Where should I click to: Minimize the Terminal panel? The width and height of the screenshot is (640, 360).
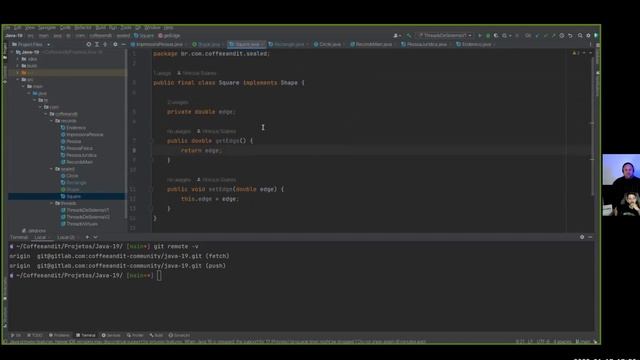[x=590, y=237]
